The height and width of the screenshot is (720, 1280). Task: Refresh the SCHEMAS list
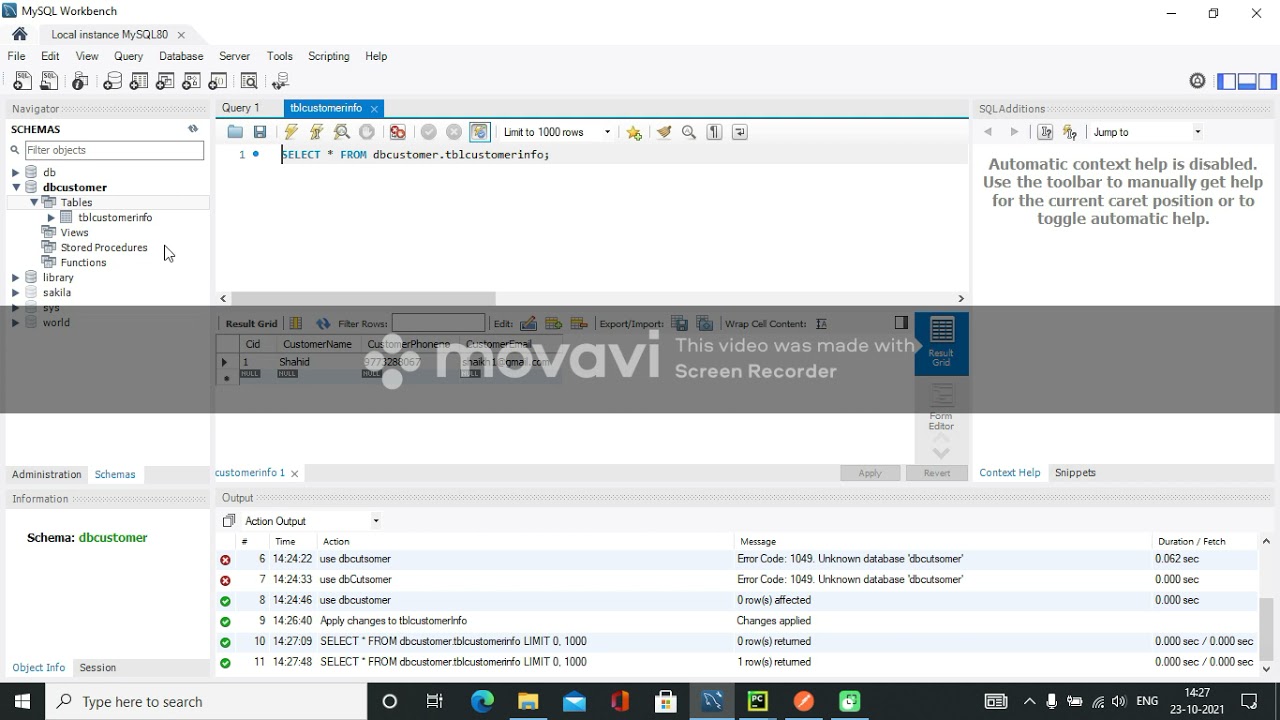coord(193,129)
